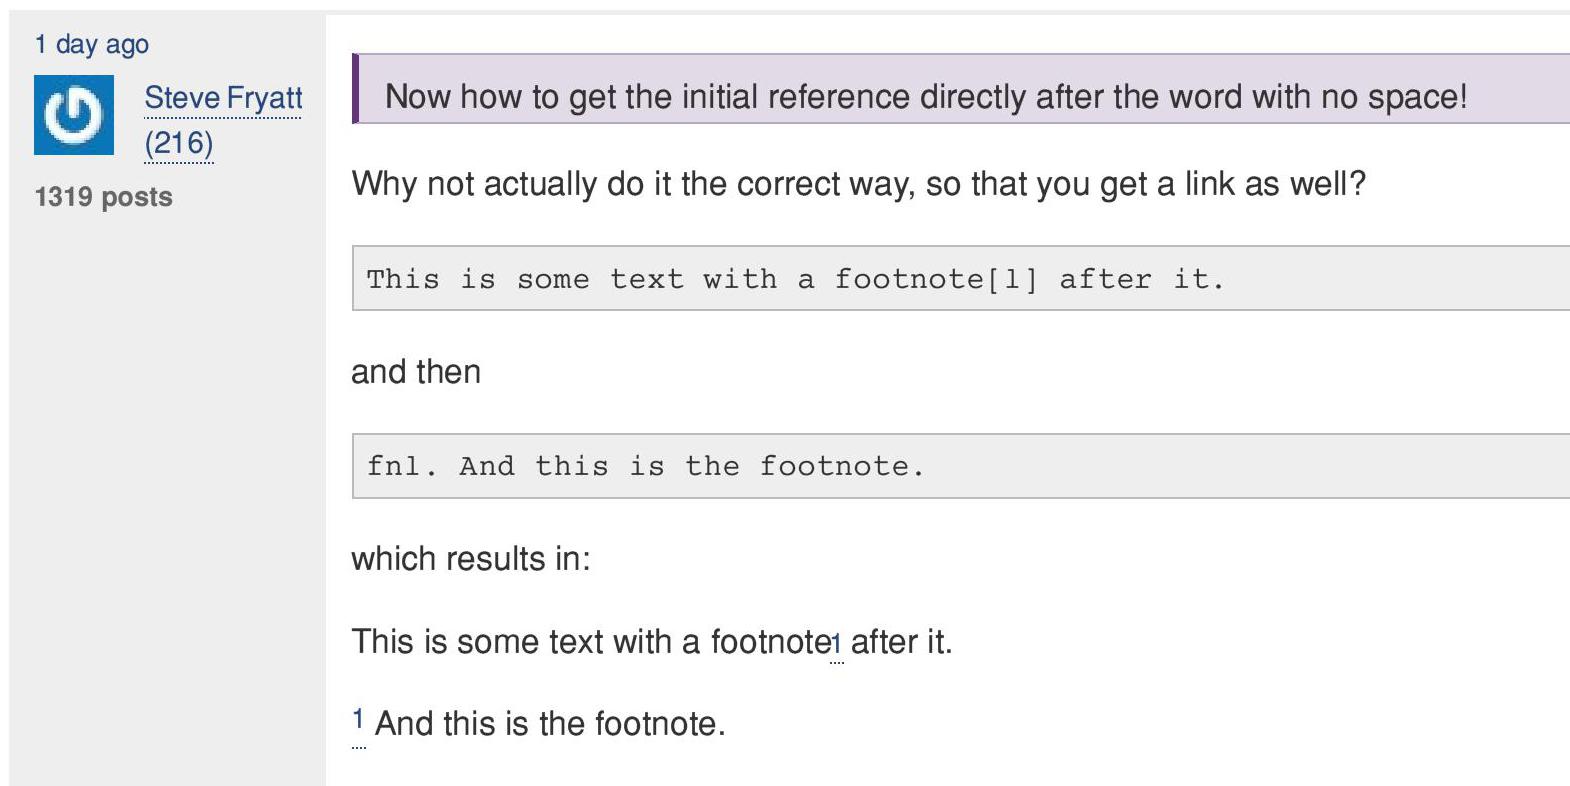Follow the superscript 1 after "footnote"
Viewport: 1570px width, 786px height.
[836, 644]
